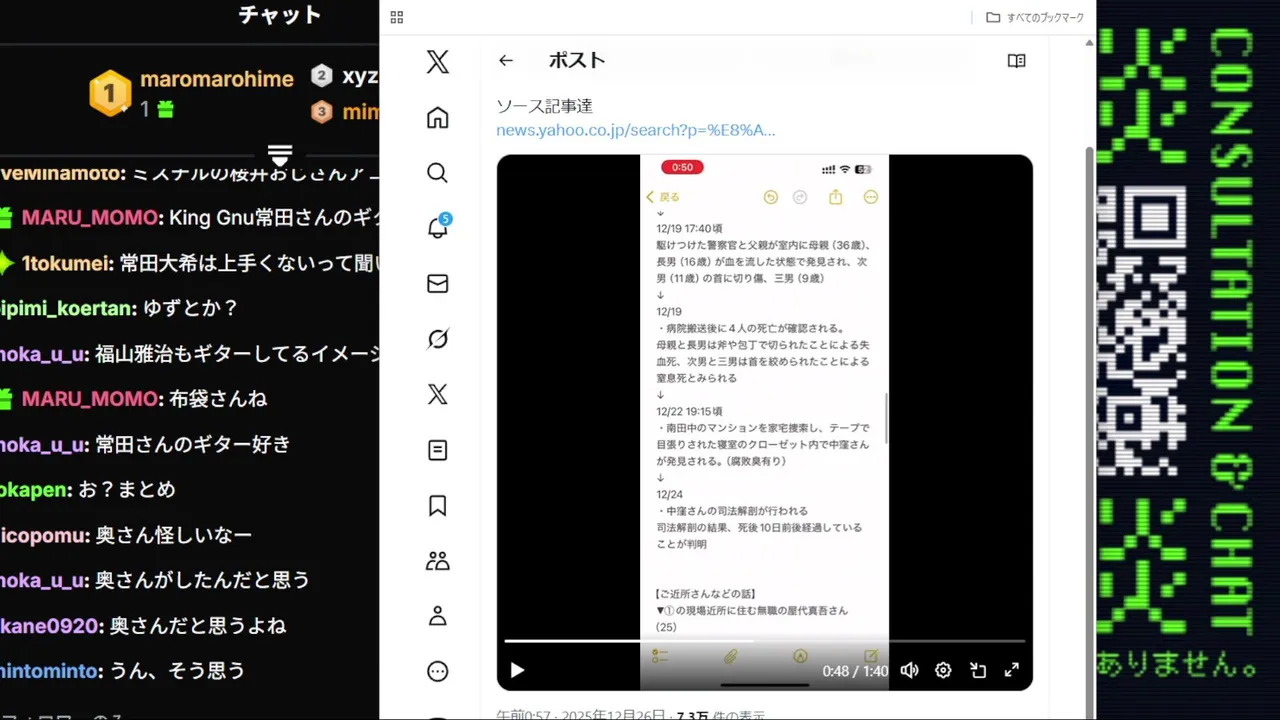Viewport: 1280px width, 720px height.
Task: Open Communities people icon
Action: 437,560
